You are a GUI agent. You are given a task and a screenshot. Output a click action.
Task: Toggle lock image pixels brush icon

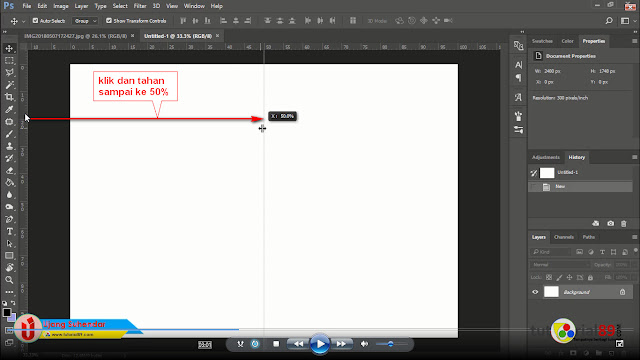tap(559, 278)
